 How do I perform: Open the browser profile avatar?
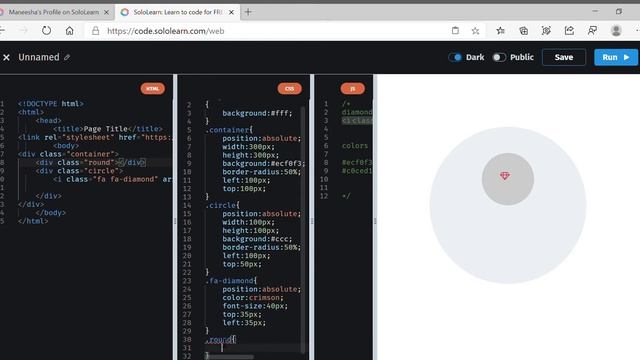pos(616,31)
